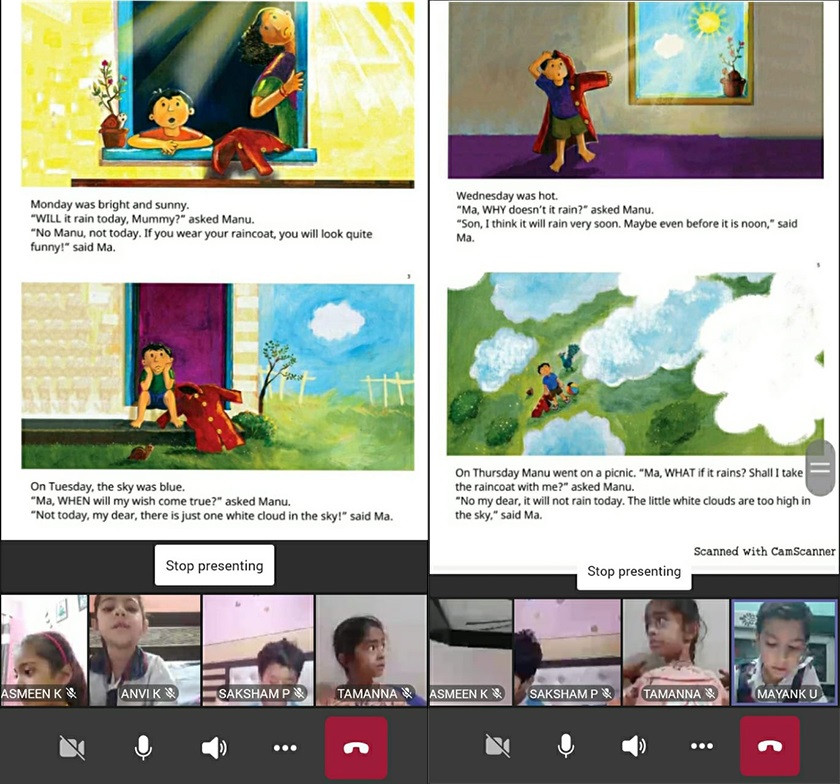Tap the Monday window illustration
Screen dimensions: 840x784
(x=218, y=94)
